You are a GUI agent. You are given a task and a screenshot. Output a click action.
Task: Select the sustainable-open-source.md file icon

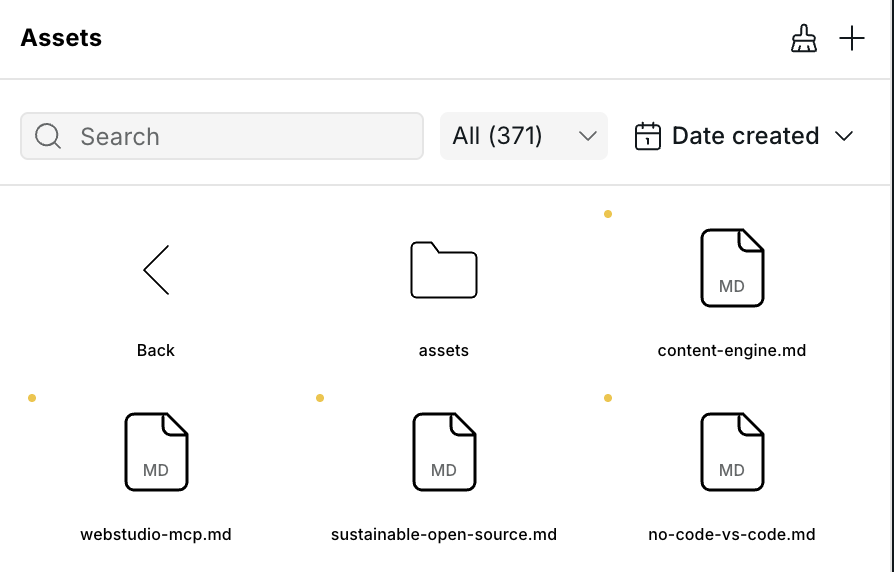point(444,452)
